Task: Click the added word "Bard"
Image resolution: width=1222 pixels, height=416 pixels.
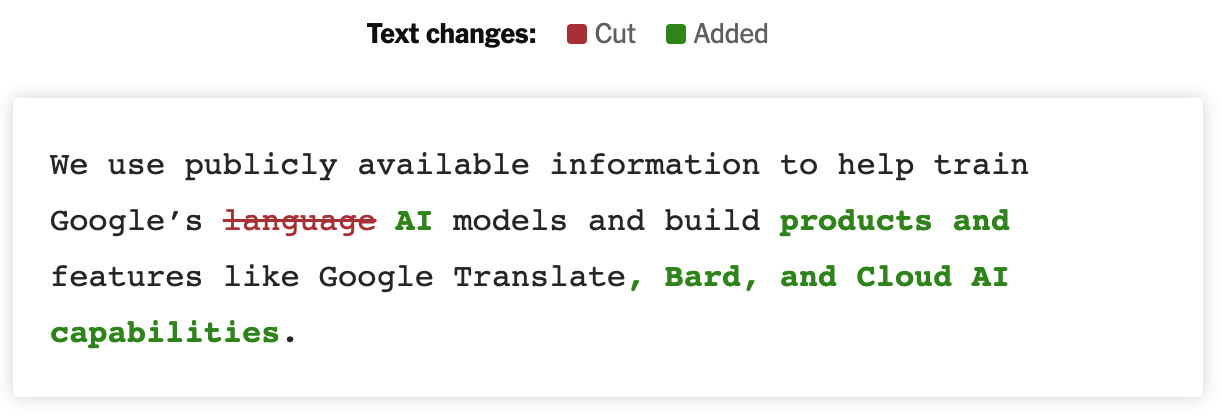Action: 702,276
